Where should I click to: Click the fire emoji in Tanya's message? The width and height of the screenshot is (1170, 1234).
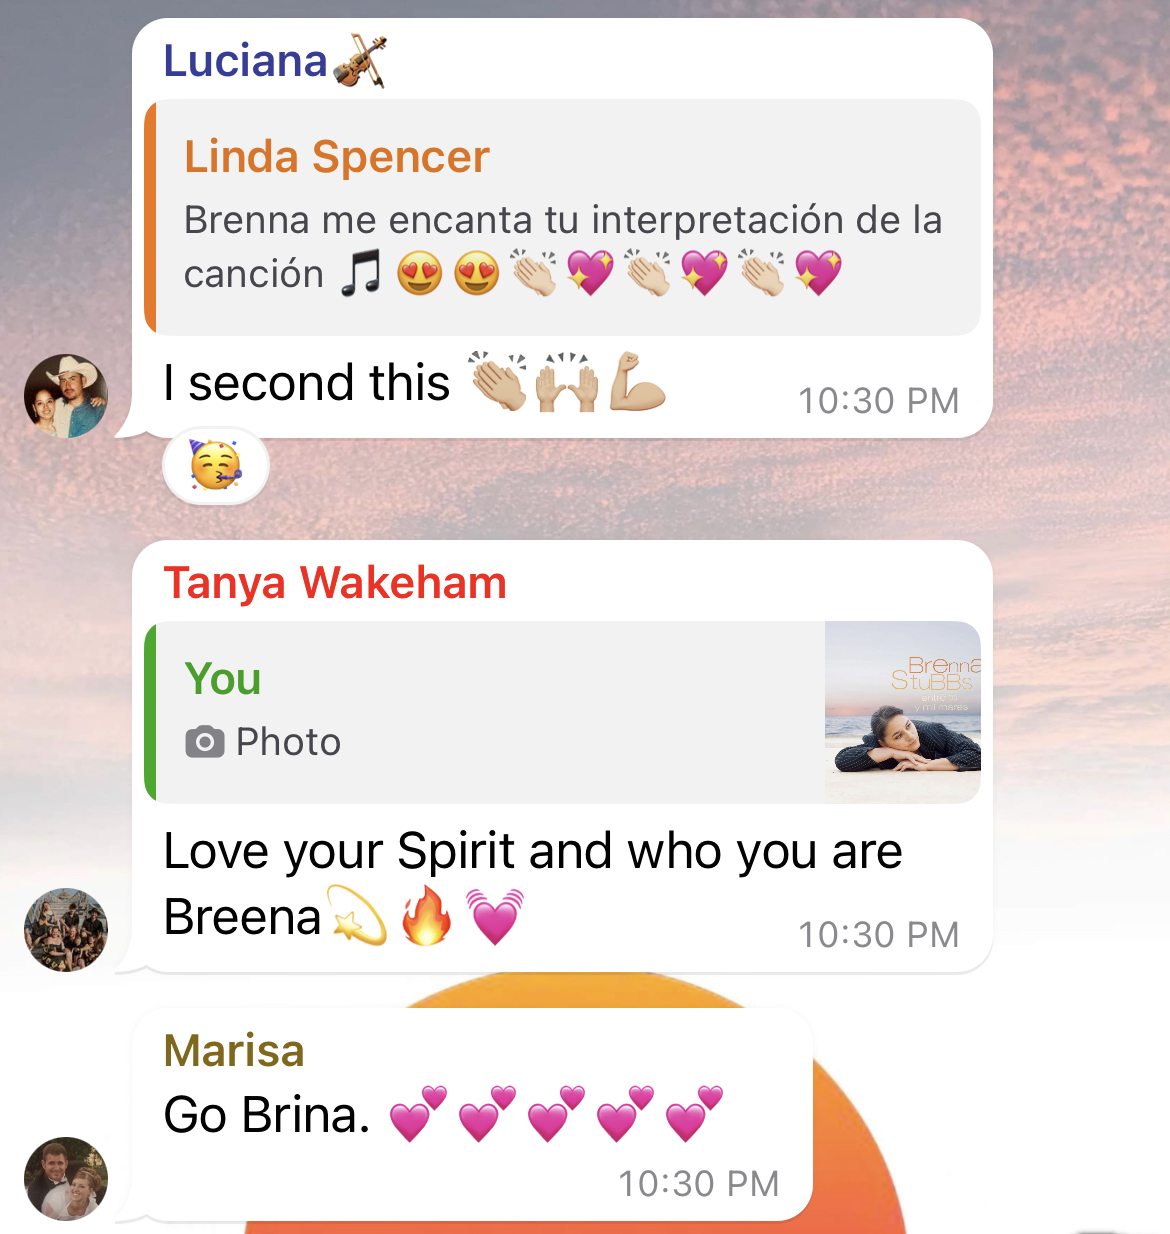tap(426, 916)
